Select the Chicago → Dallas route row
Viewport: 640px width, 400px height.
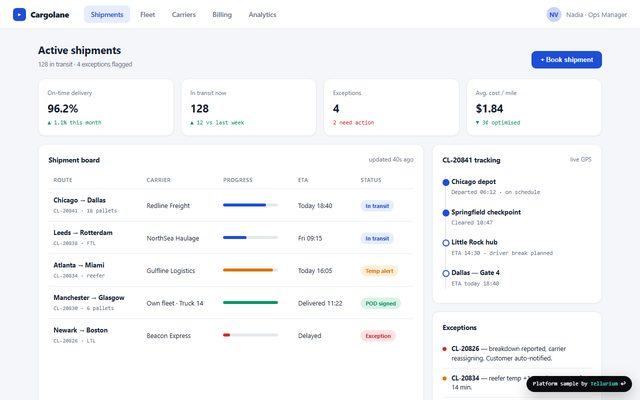[x=231, y=205]
